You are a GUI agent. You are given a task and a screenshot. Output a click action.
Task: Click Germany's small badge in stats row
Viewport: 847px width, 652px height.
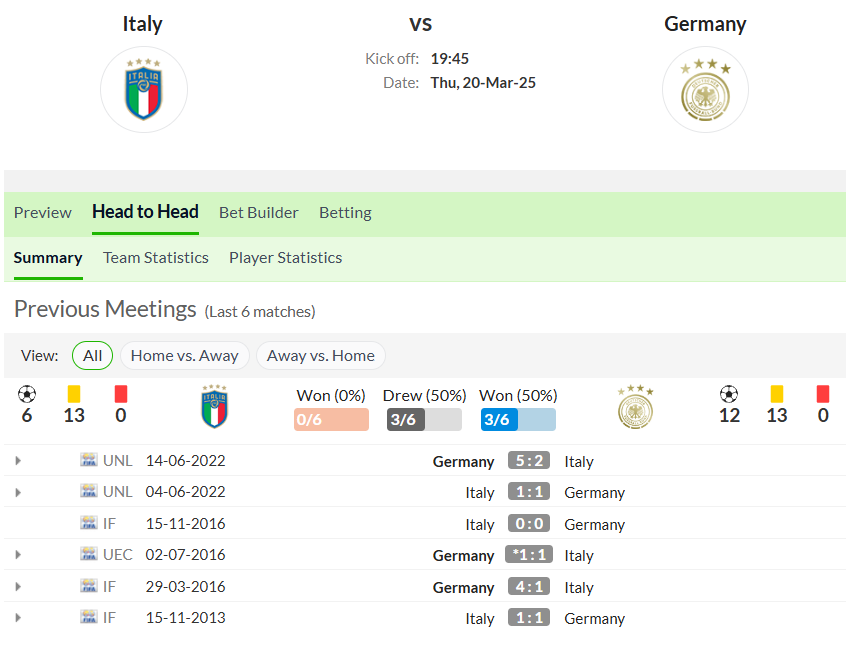click(635, 406)
